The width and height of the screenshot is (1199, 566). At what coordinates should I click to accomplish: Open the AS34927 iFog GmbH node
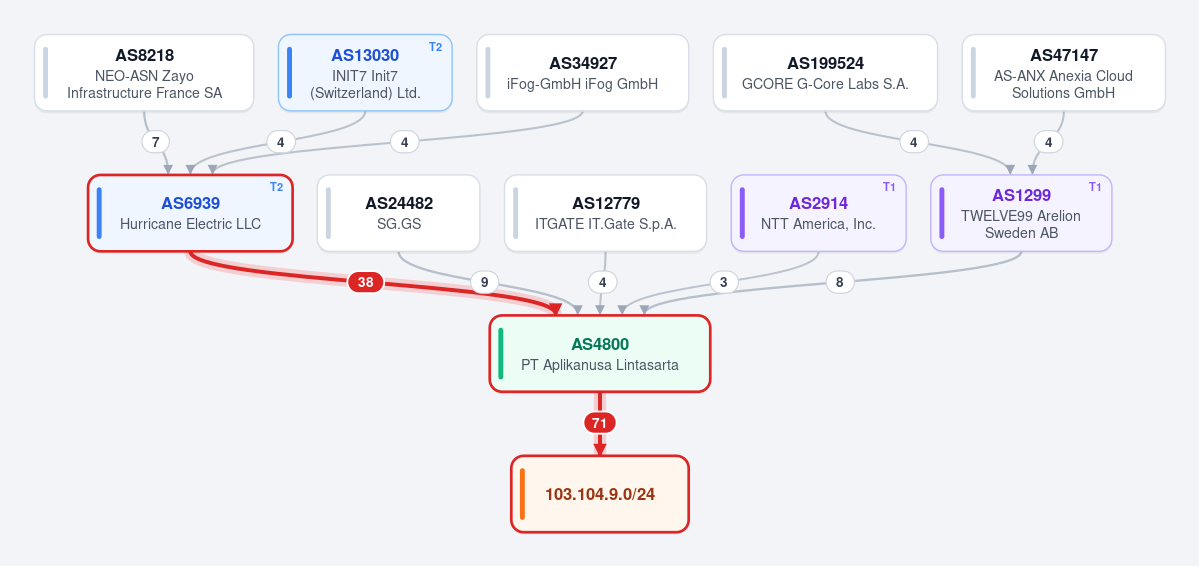tap(583, 73)
